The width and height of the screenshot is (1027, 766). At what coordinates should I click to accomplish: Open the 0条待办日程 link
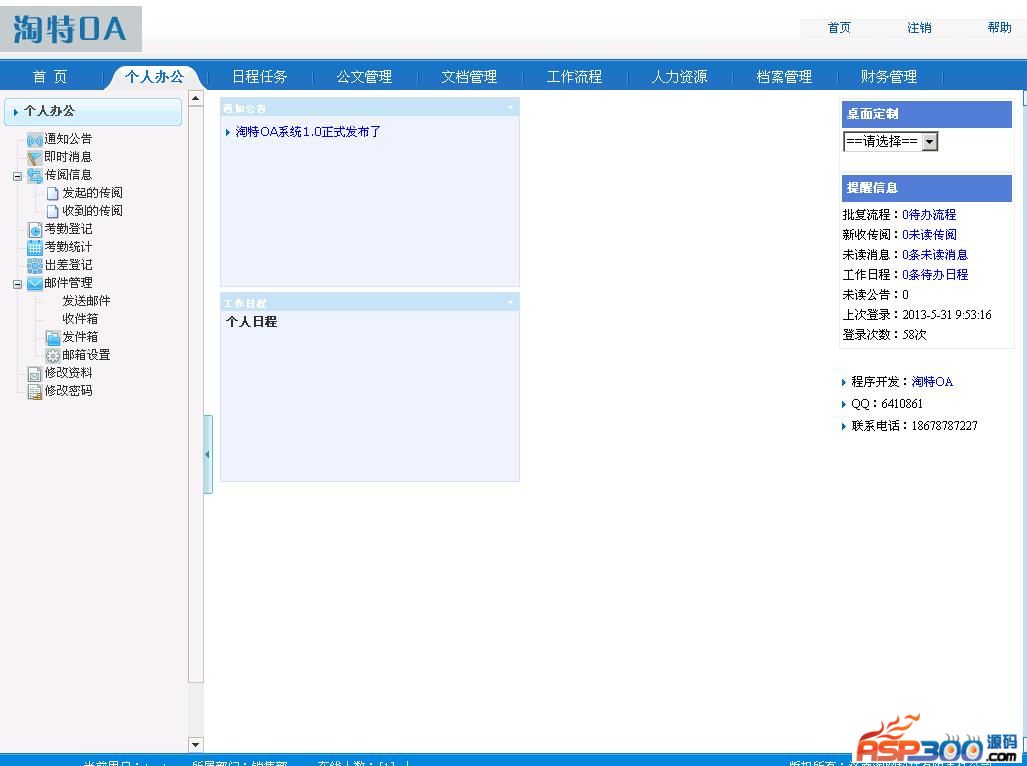click(935, 274)
